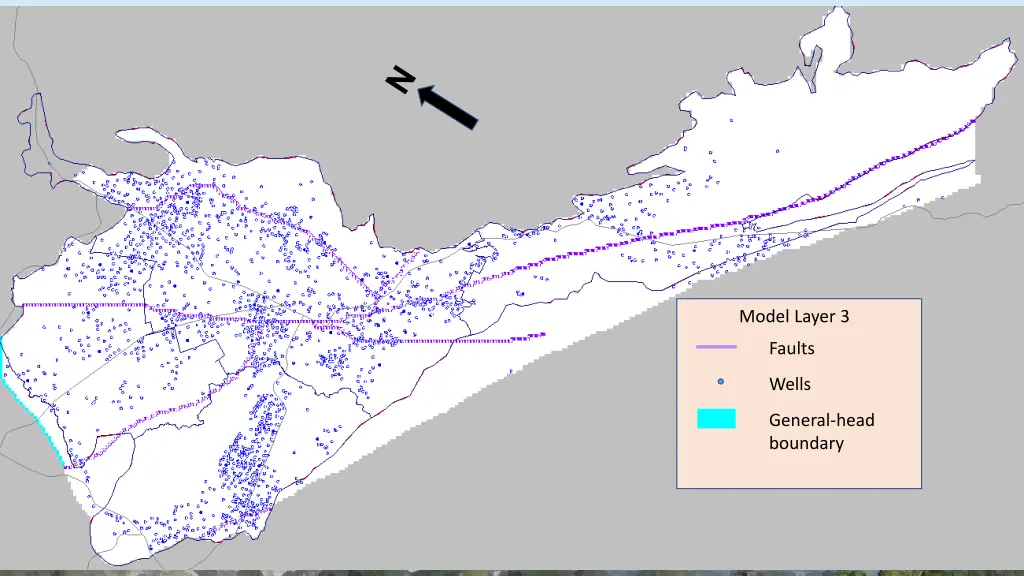Image resolution: width=1024 pixels, height=576 pixels.
Task: Click the "Wells" legend label
Action: pyautogui.click(x=789, y=384)
